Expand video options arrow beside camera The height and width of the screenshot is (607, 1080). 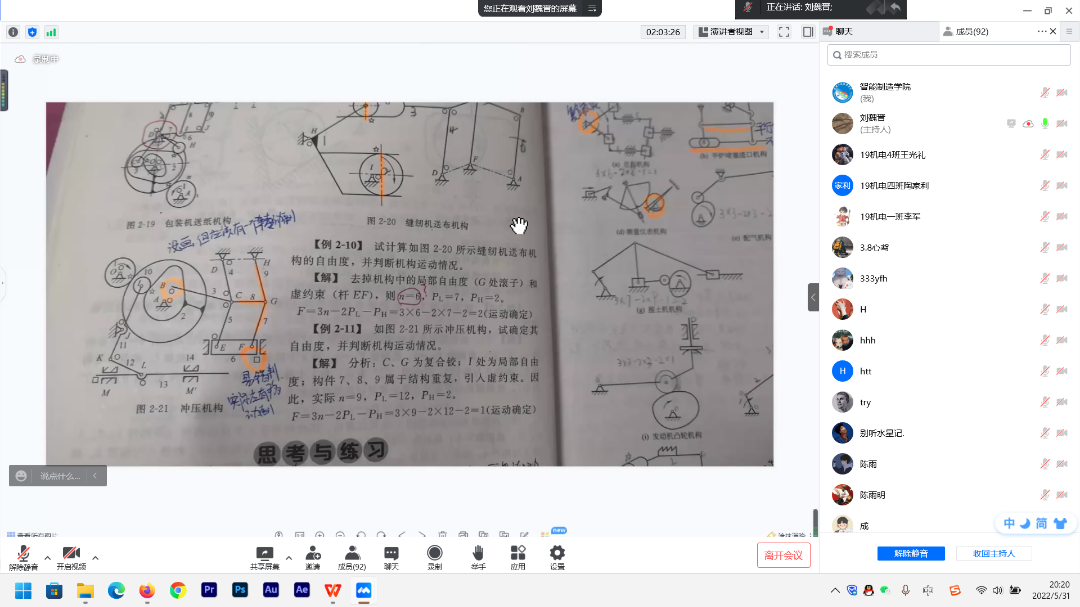click(x=95, y=558)
